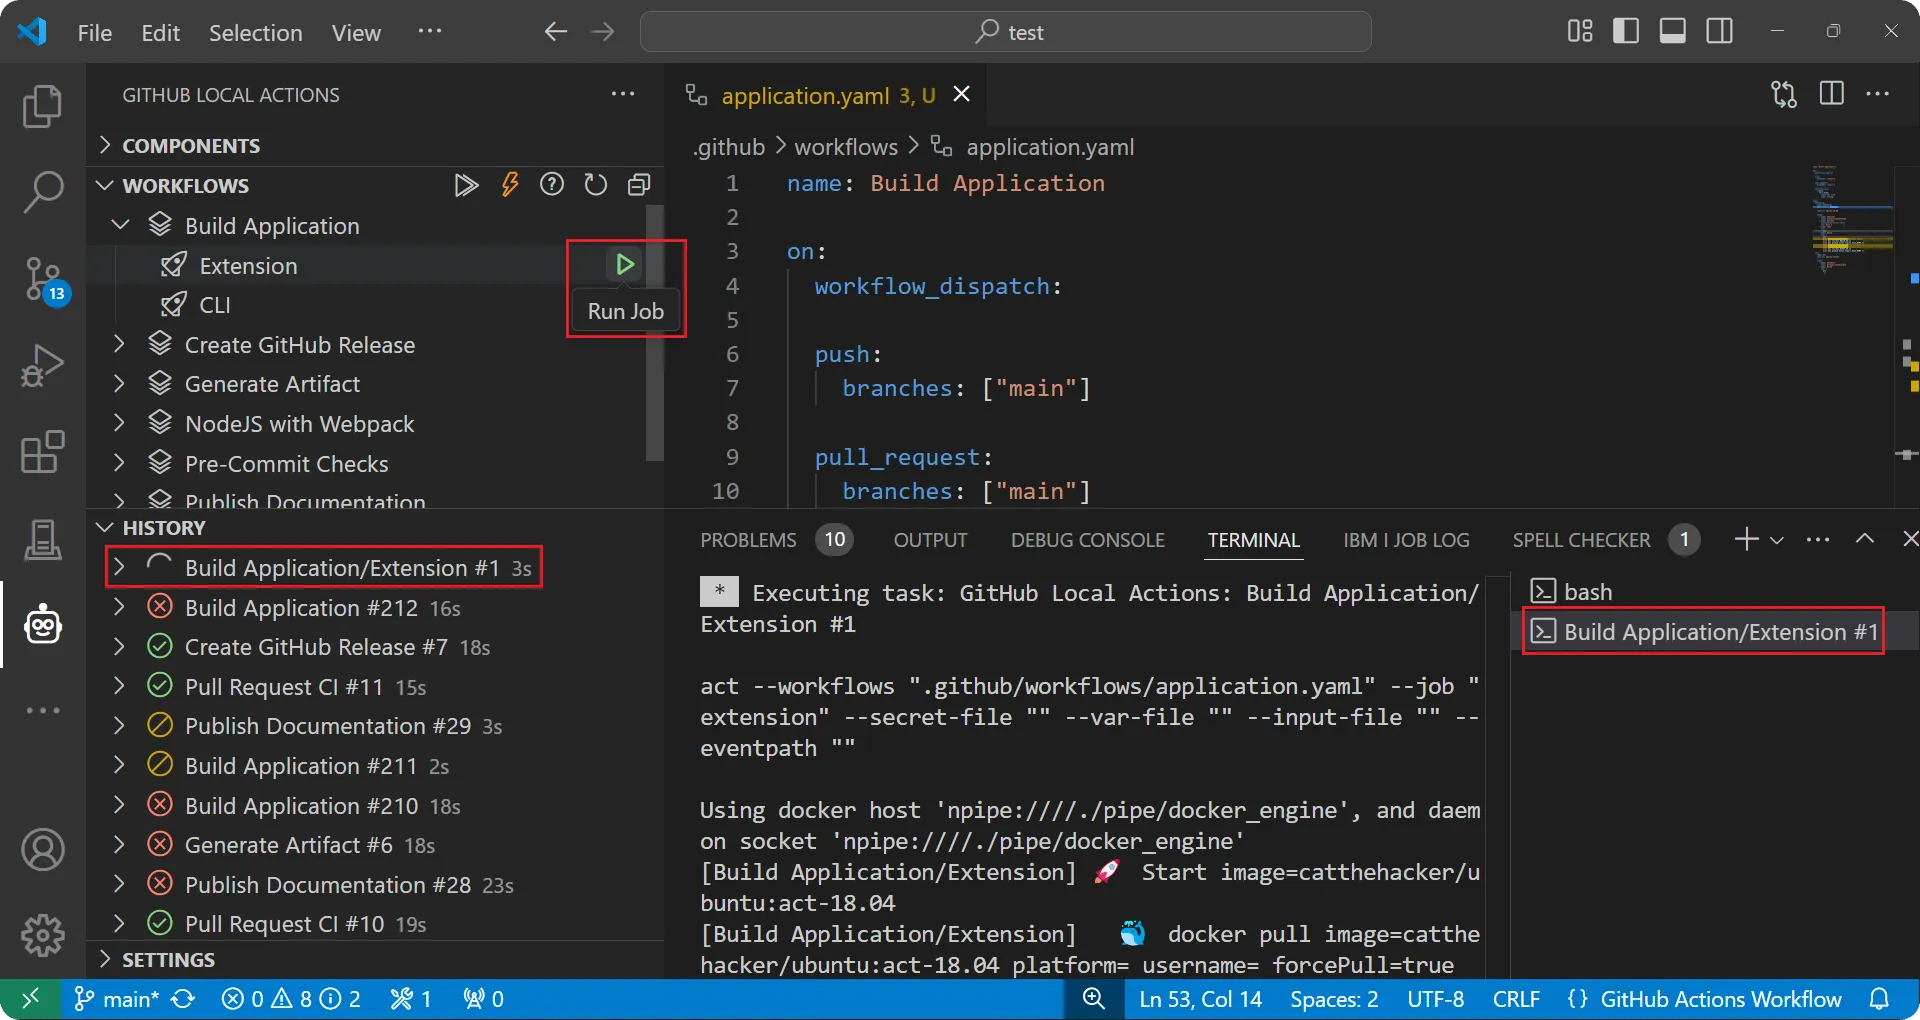Viewport: 1920px width, 1020px height.
Task: Expand Create GitHub Release workflow
Action: [120, 344]
